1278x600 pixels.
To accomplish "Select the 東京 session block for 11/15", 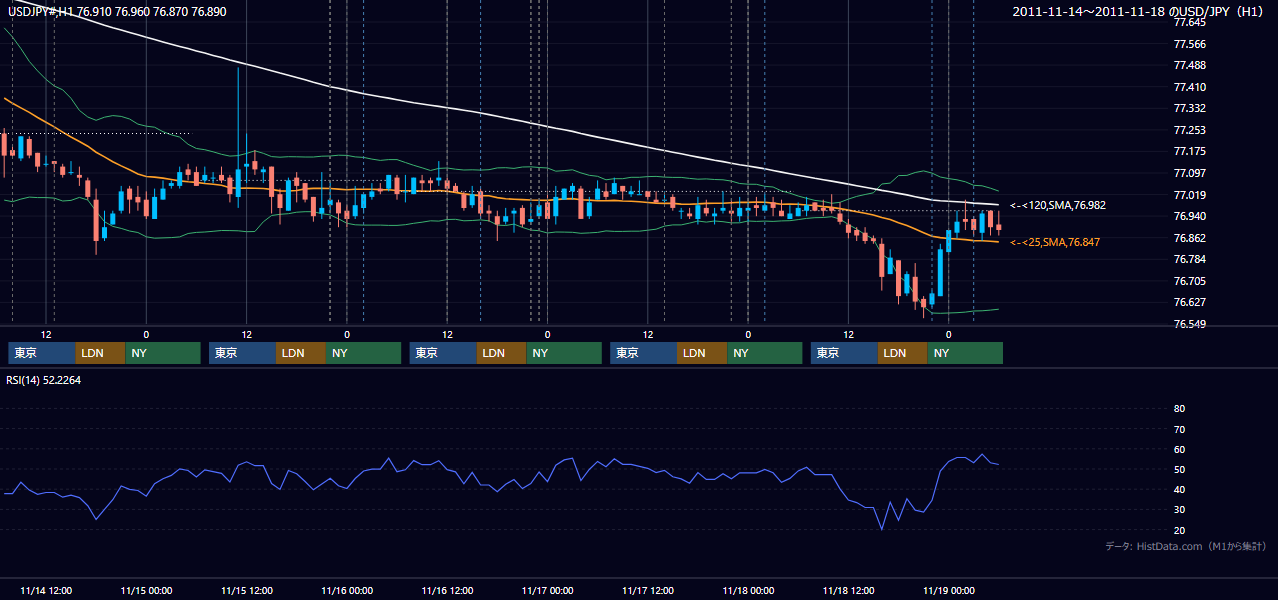I will 242,353.
